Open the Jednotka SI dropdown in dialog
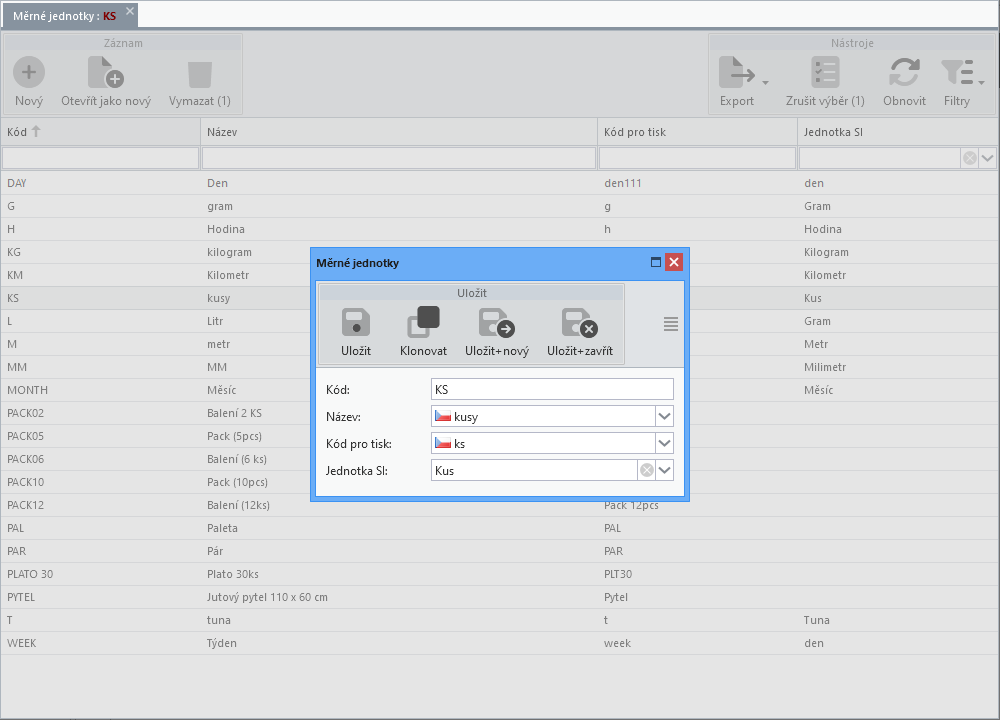Viewport: 1000px width, 720px height. point(665,471)
